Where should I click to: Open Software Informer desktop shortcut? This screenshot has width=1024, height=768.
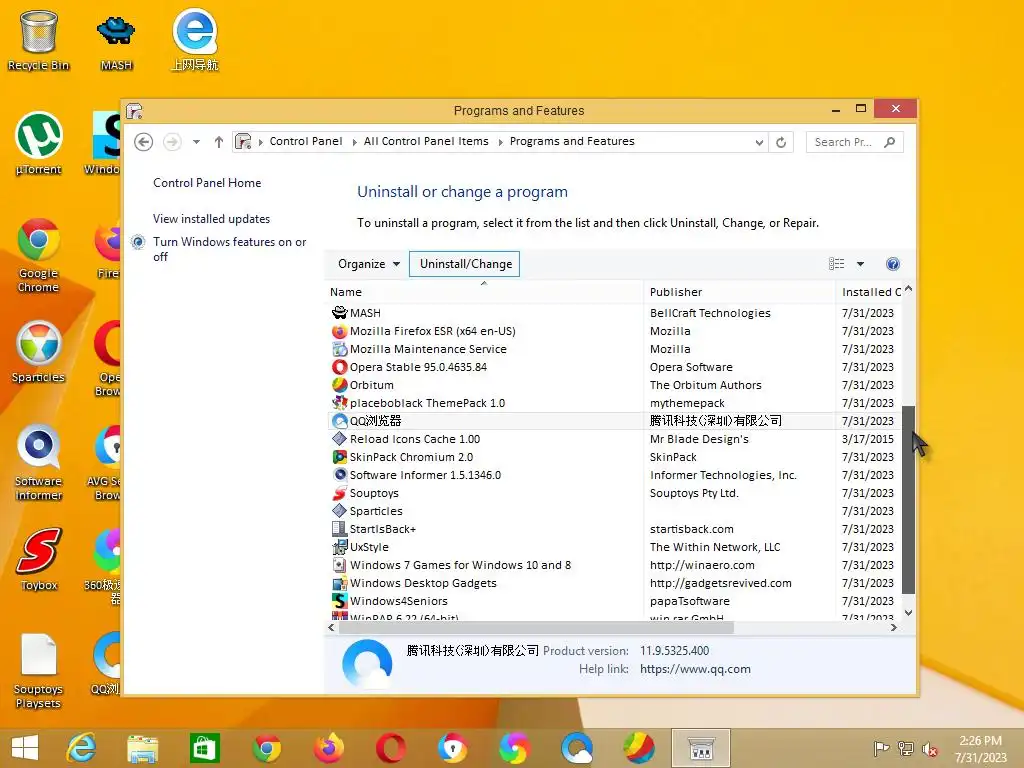tap(39, 462)
